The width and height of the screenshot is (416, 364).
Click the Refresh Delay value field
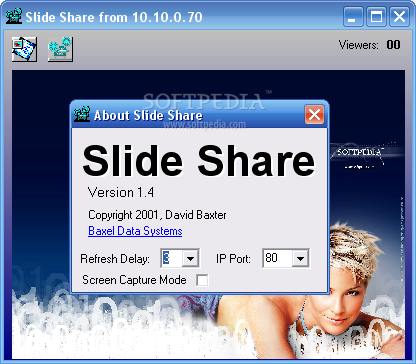(x=172, y=258)
